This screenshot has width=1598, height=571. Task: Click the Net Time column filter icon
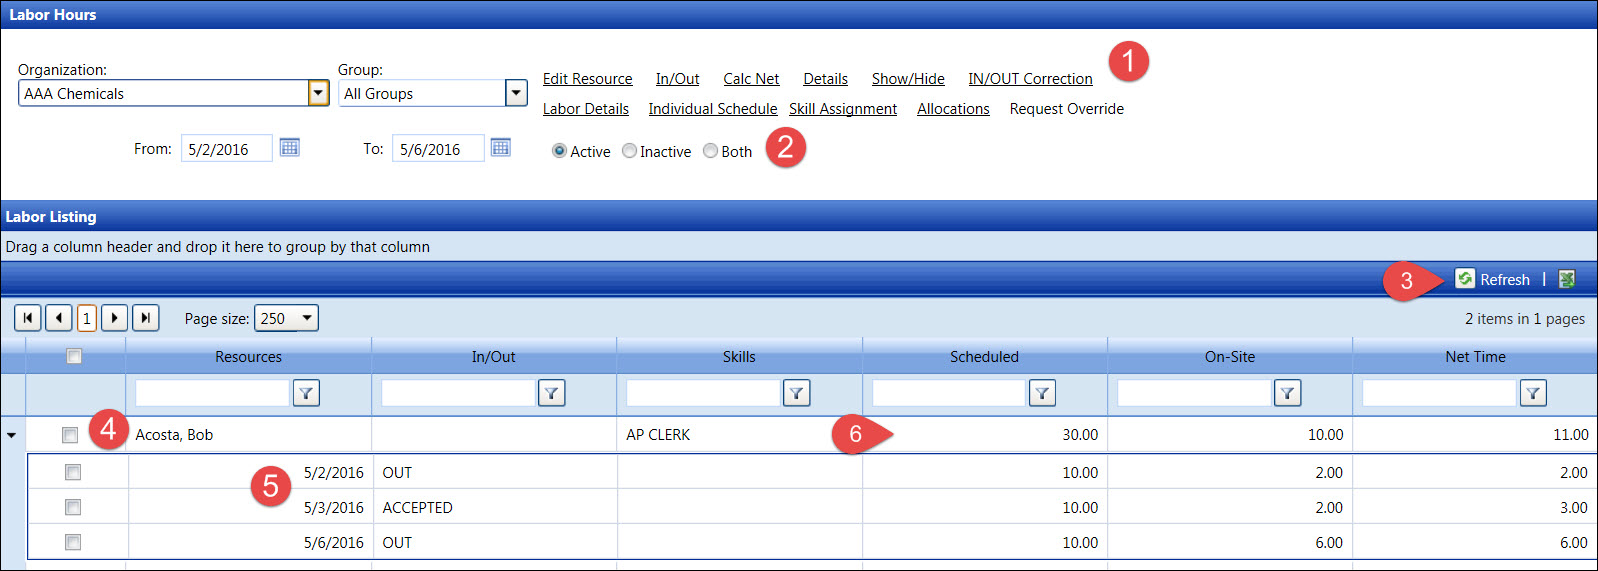coord(1533,393)
